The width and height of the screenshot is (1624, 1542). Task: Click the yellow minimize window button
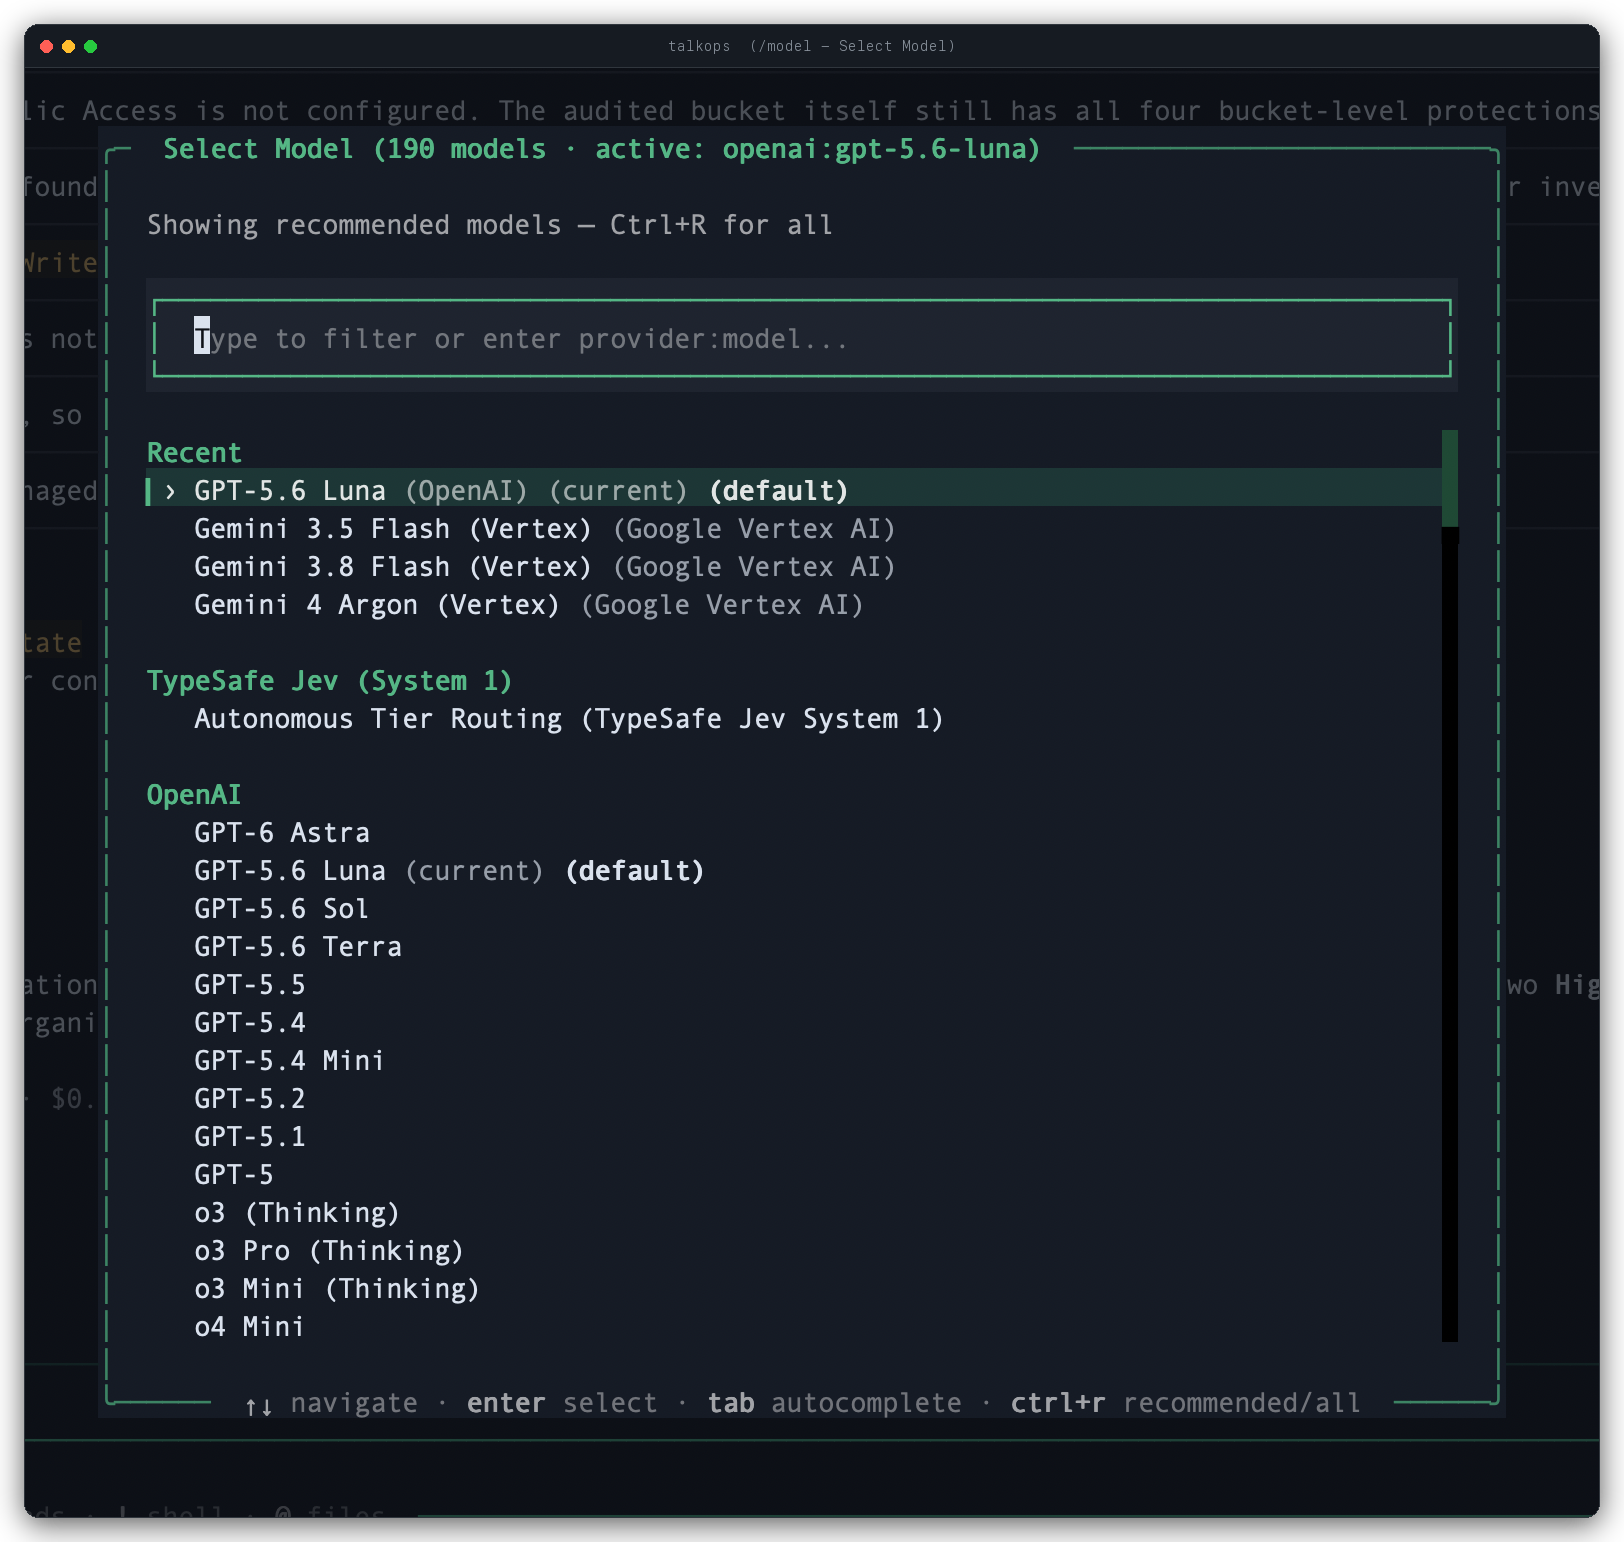pos(68,46)
